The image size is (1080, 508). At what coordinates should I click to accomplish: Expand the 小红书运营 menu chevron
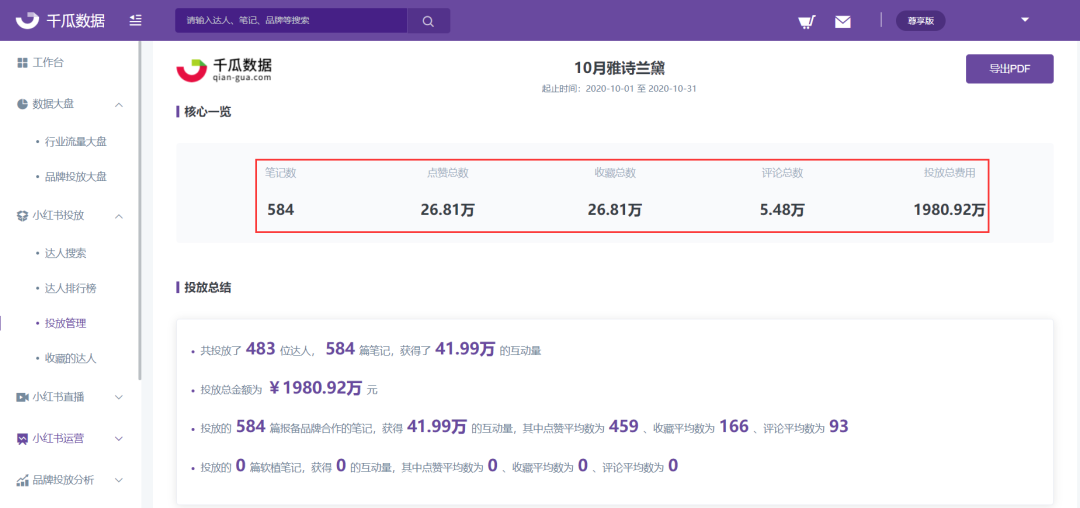click(x=118, y=438)
